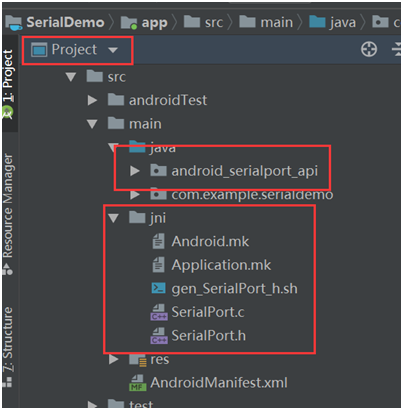Click the Structure tab icon
Image resolution: width=403 pixels, height=410 pixels.
tap(7, 382)
